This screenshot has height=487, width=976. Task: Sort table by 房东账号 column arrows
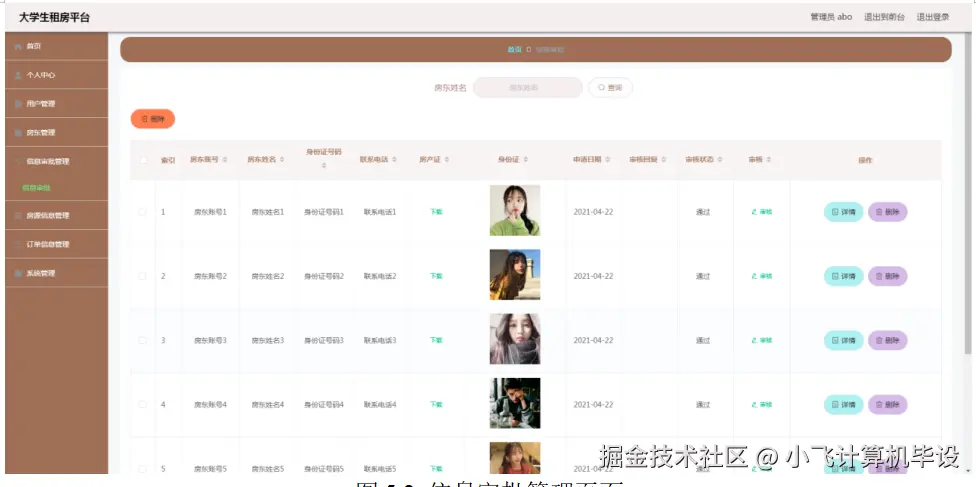(x=225, y=160)
